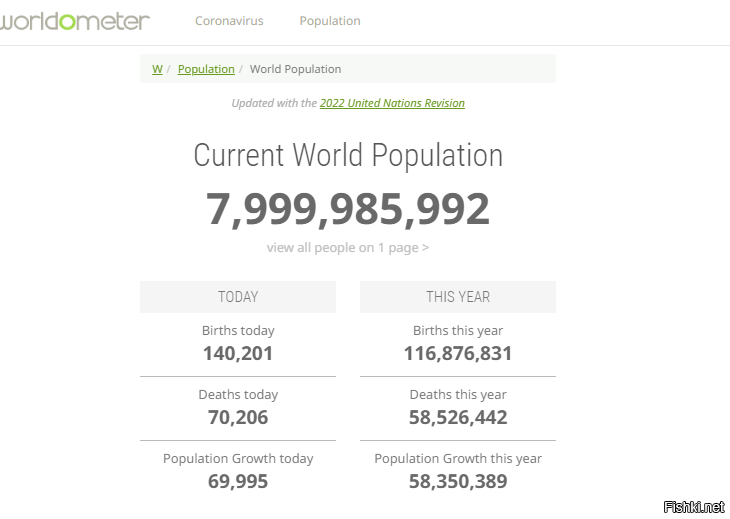Click the Births this year number
The width and height of the screenshot is (730, 519).
[x=458, y=353]
